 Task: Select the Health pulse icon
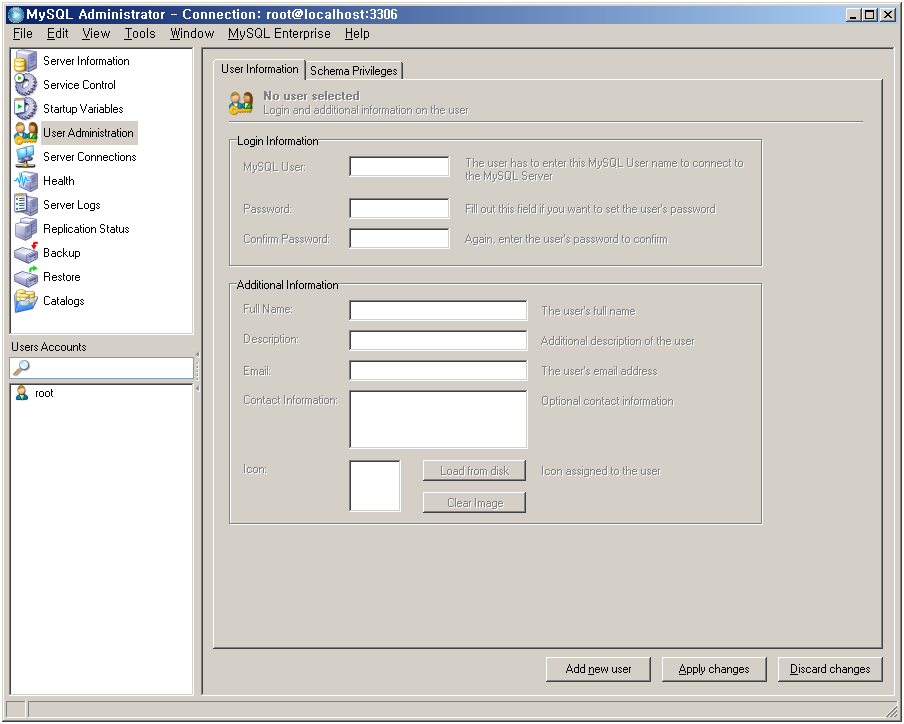click(x=25, y=181)
